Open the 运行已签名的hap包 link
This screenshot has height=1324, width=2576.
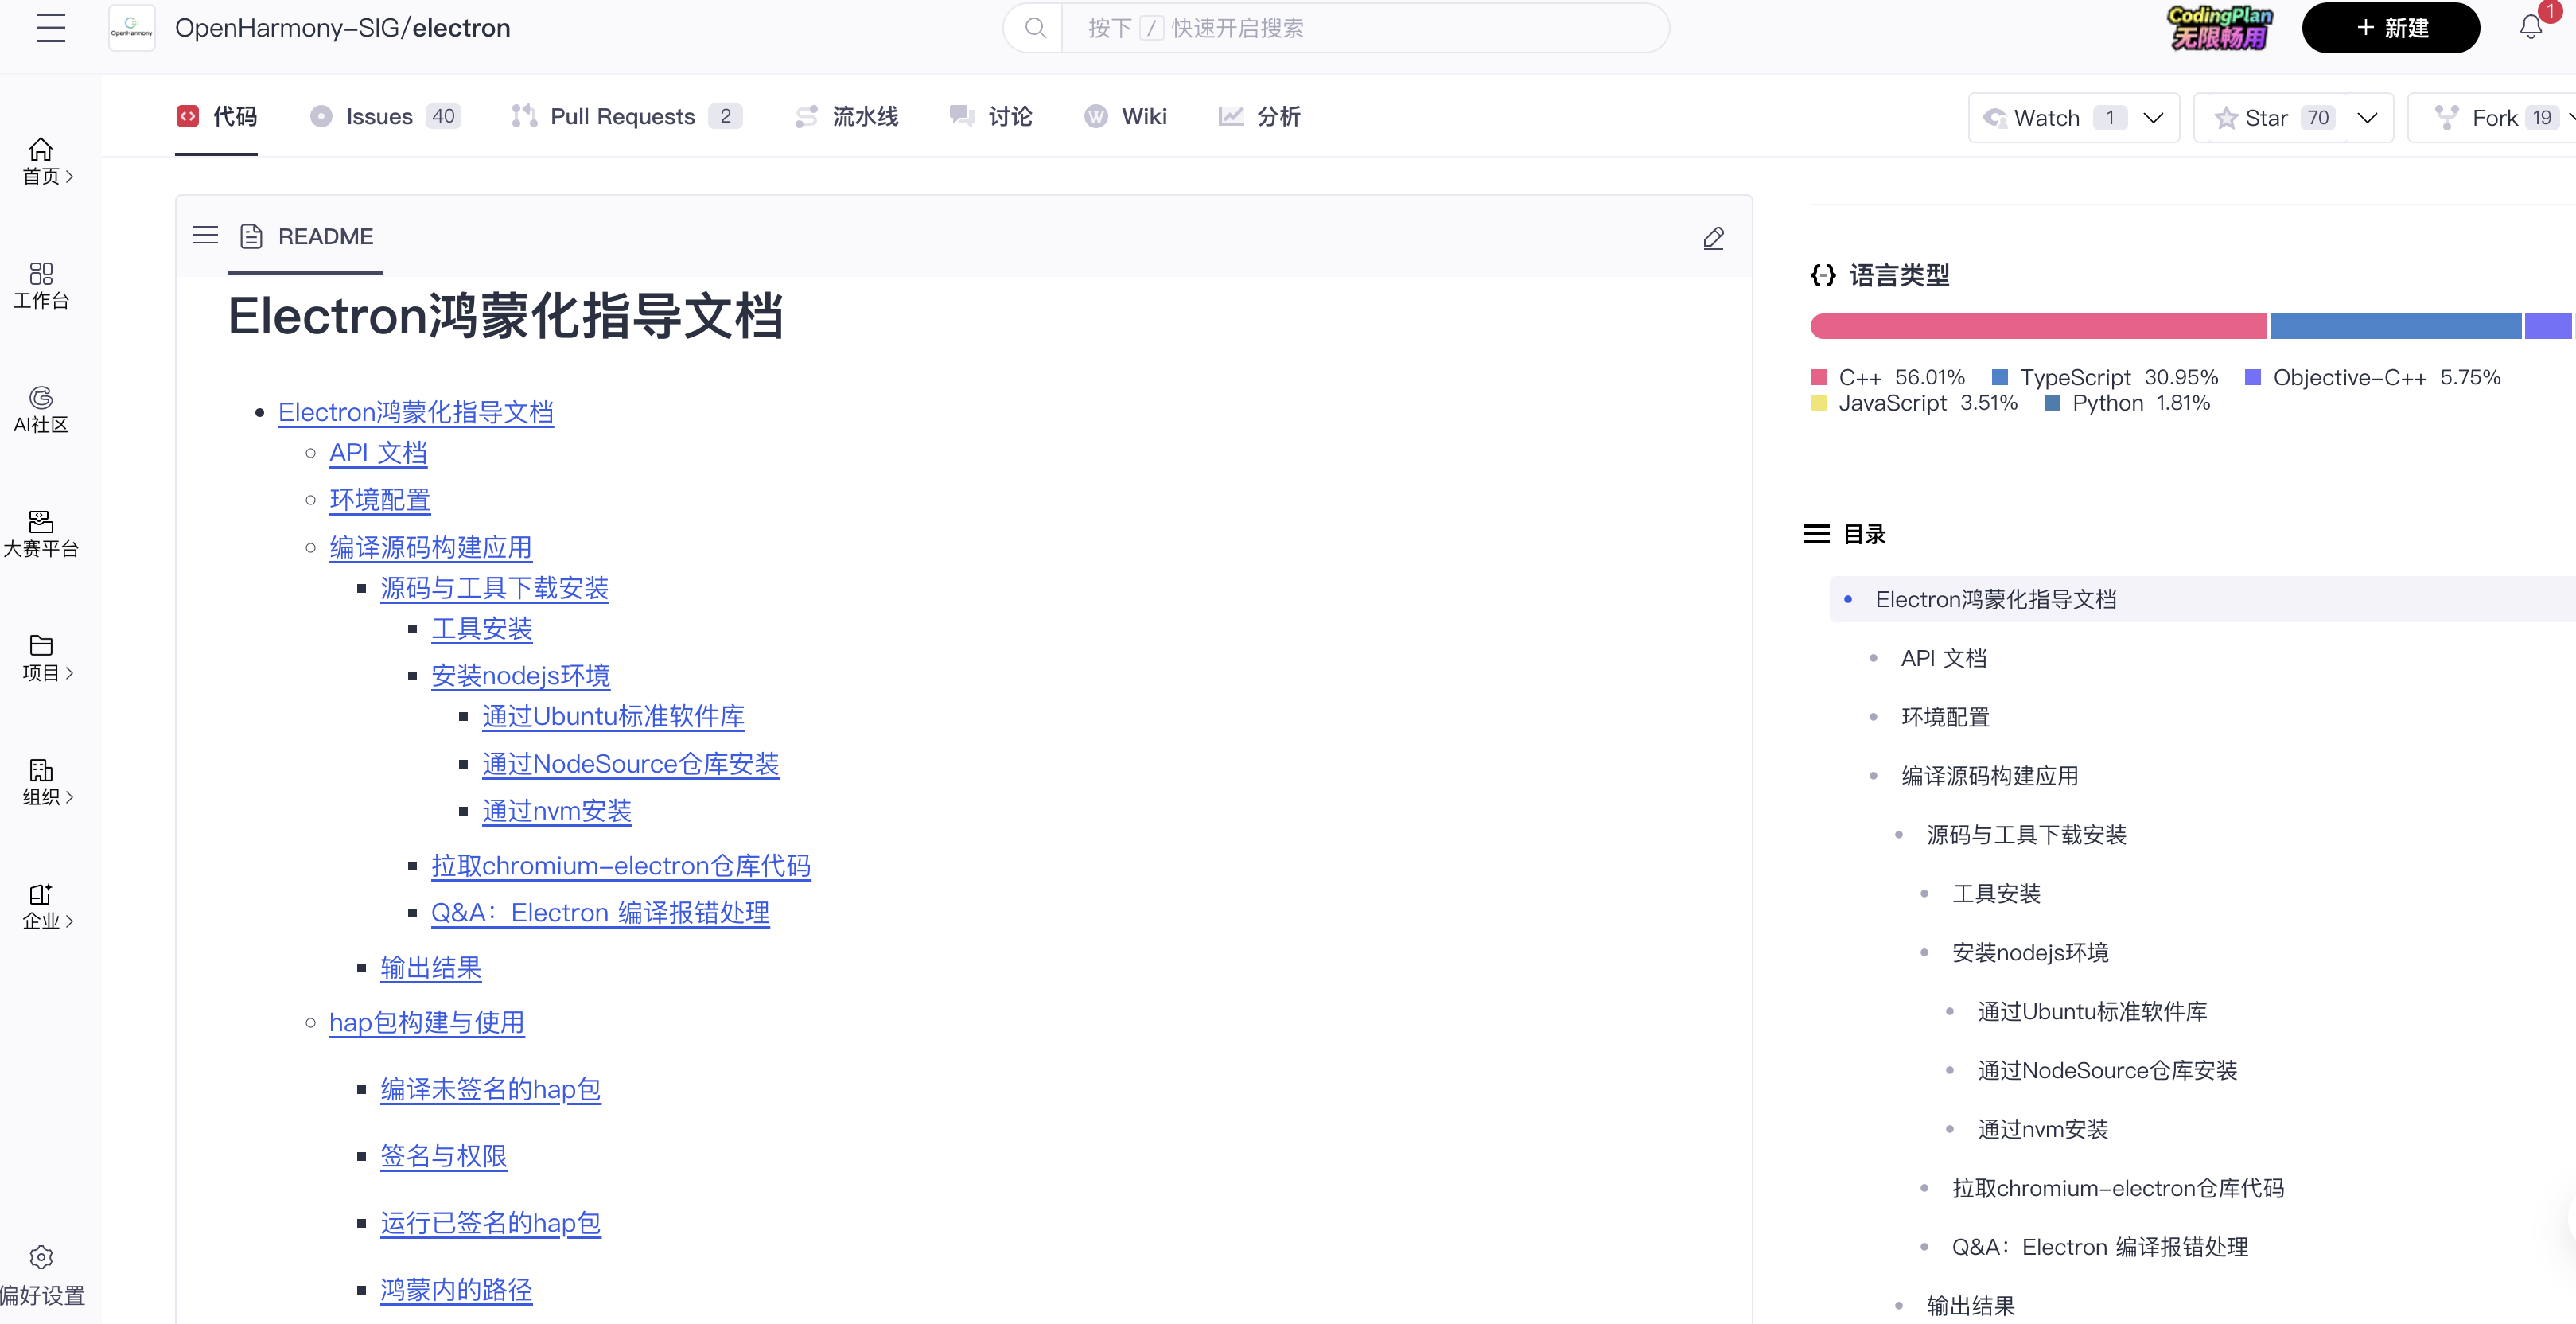point(490,1223)
